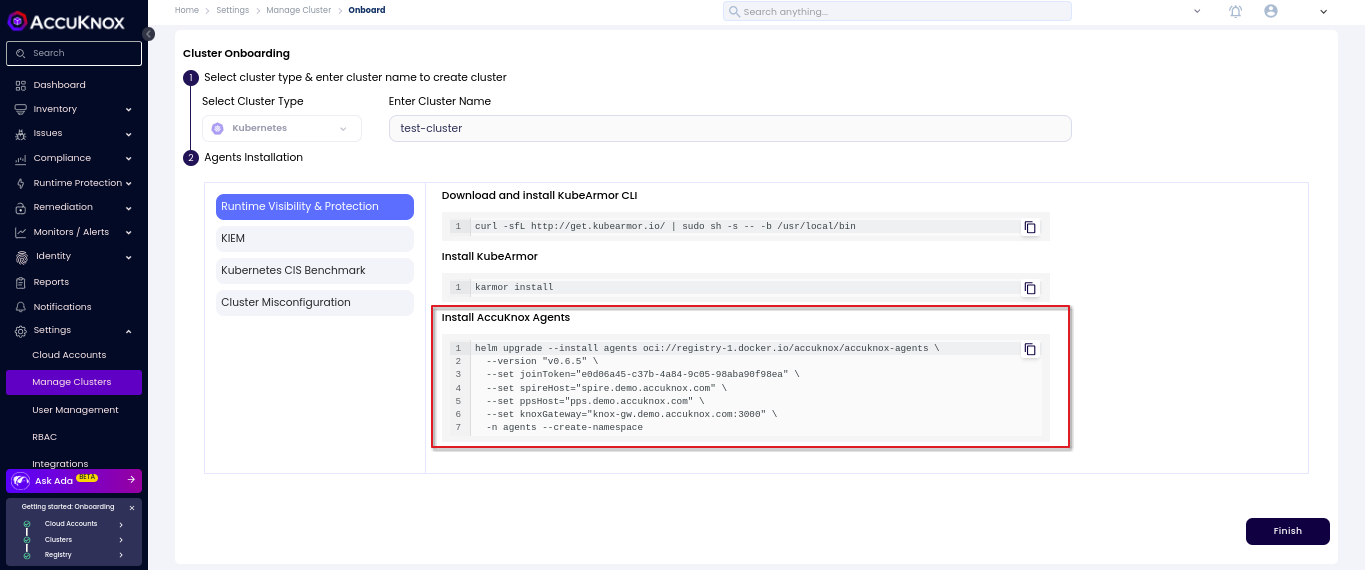Image resolution: width=1365 pixels, height=570 pixels.
Task: Click the Ask Ada arrow icon
Action: click(x=131, y=481)
